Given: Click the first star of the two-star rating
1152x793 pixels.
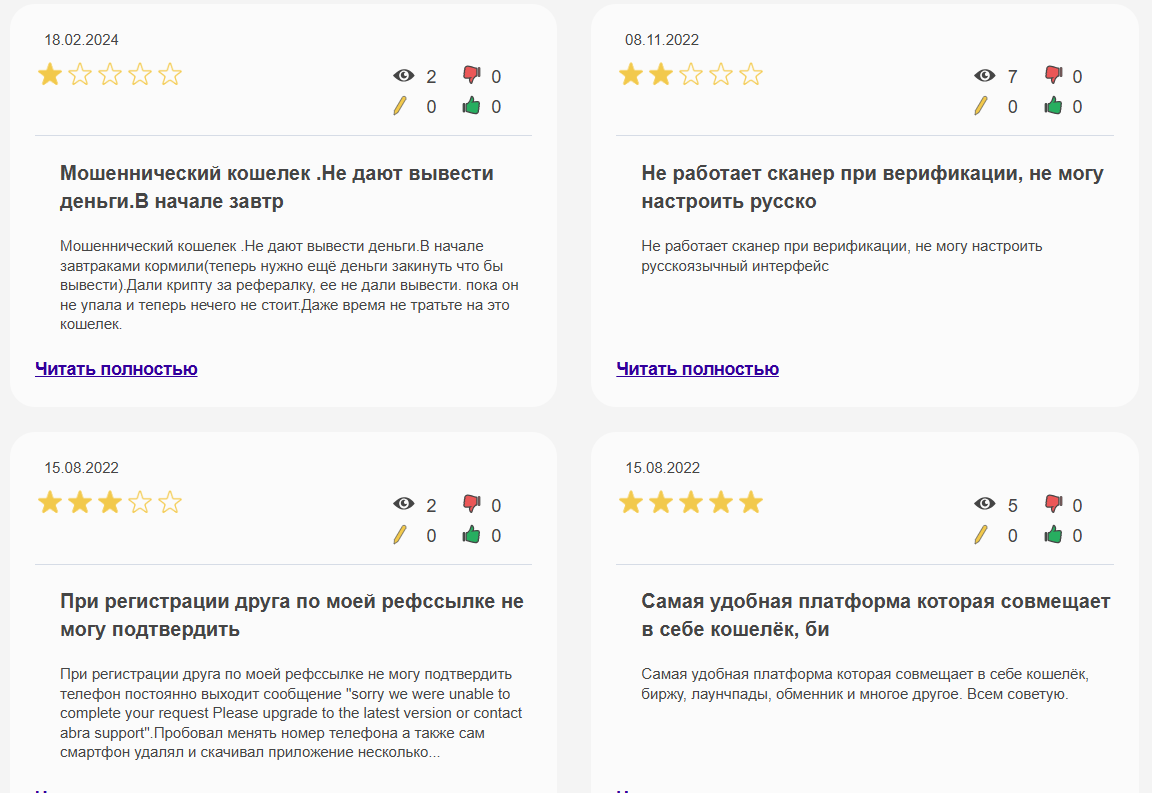Looking at the screenshot, I should point(631,75).
